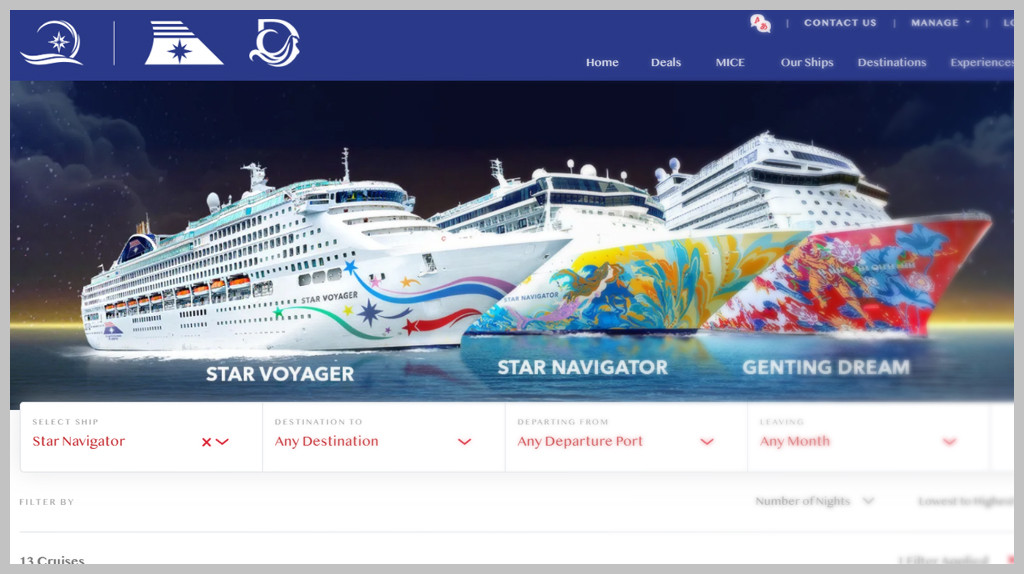Click the crescent star compass logo
This screenshot has width=1024, height=574.
click(x=52, y=43)
